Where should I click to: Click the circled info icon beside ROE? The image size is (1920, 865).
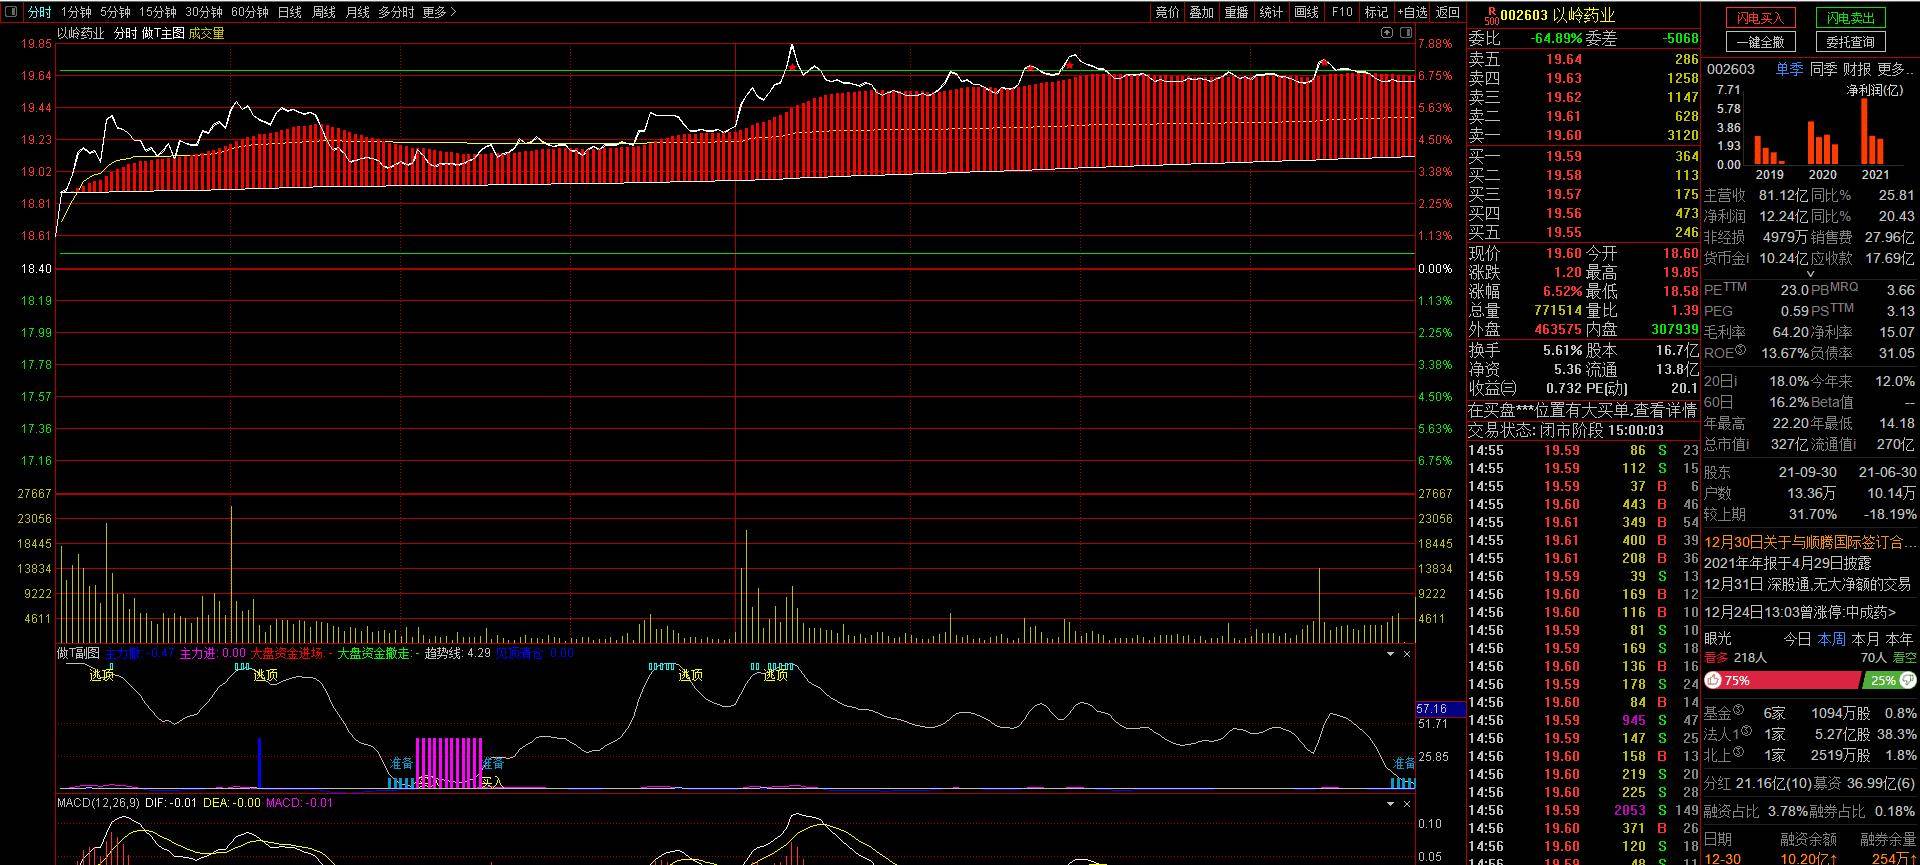click(1740, 350)
